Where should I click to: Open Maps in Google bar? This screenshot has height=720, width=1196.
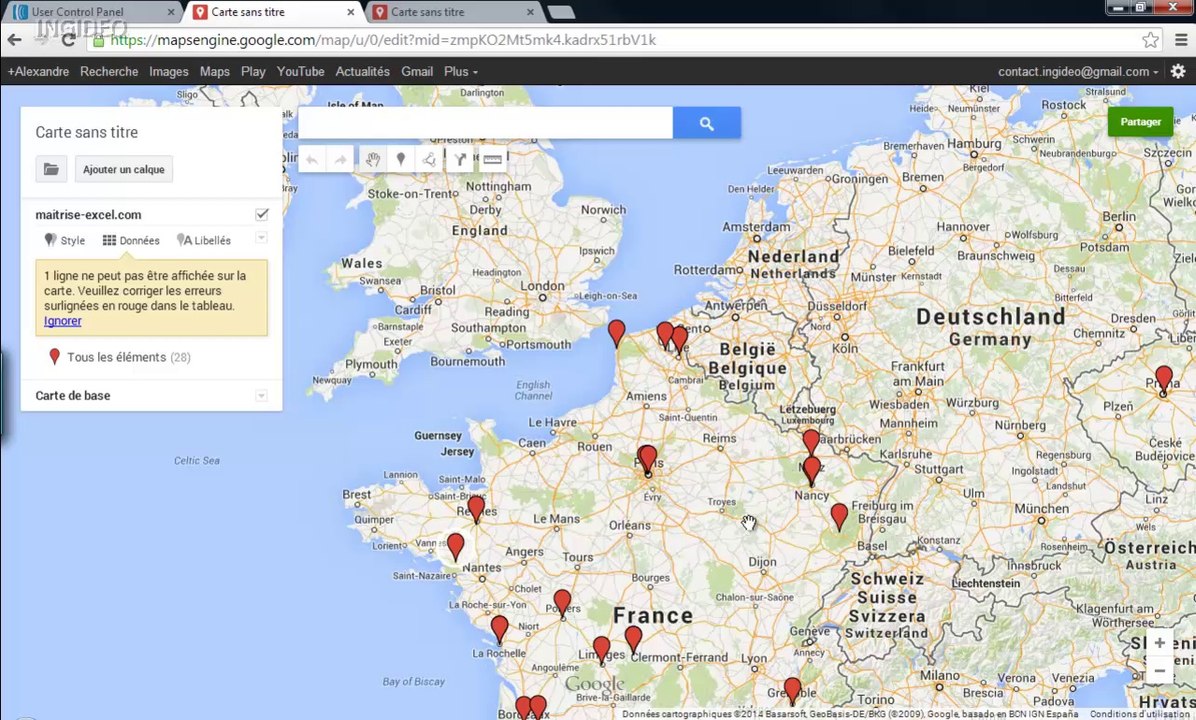click(214, 71)
